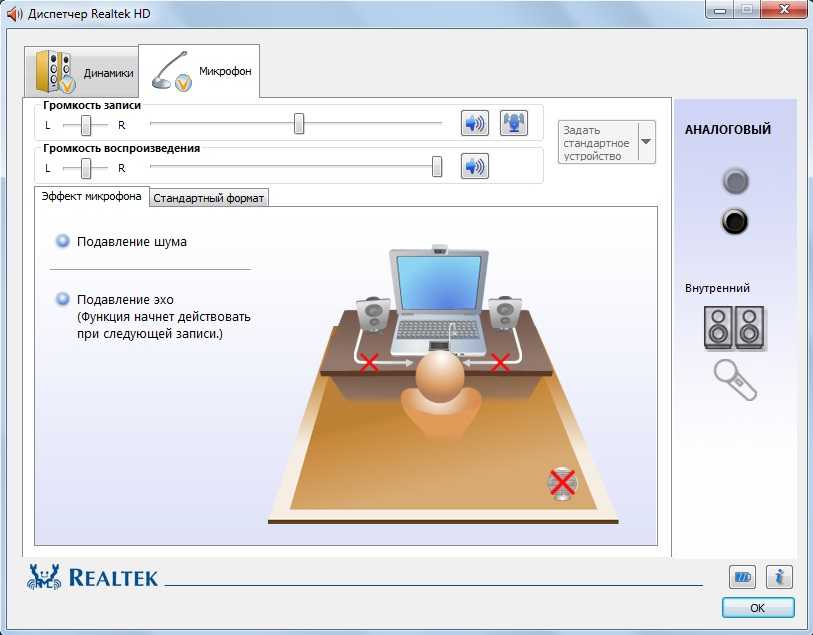
Task: Switch to the Динамики tab
Action: [x=84, y=72]
